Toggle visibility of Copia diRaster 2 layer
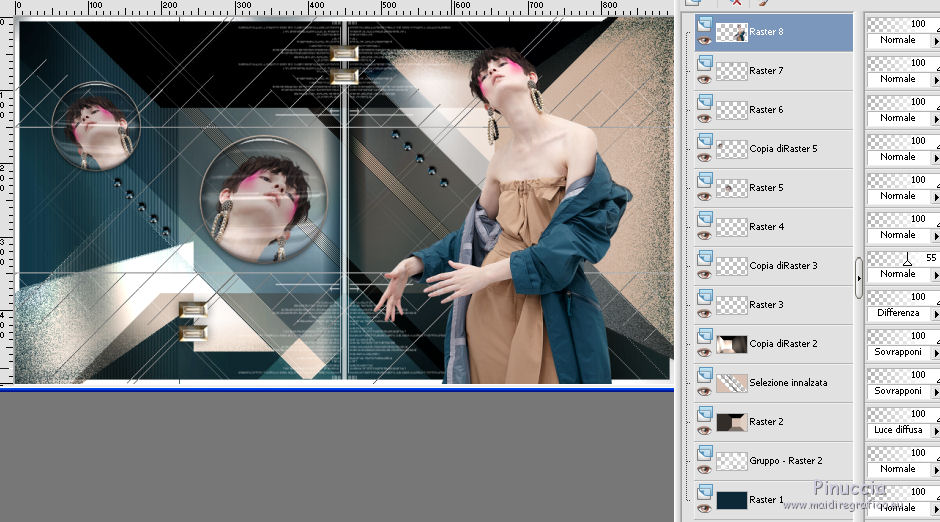Viewport: 940px width, 522px height. (x=704, y=351)
